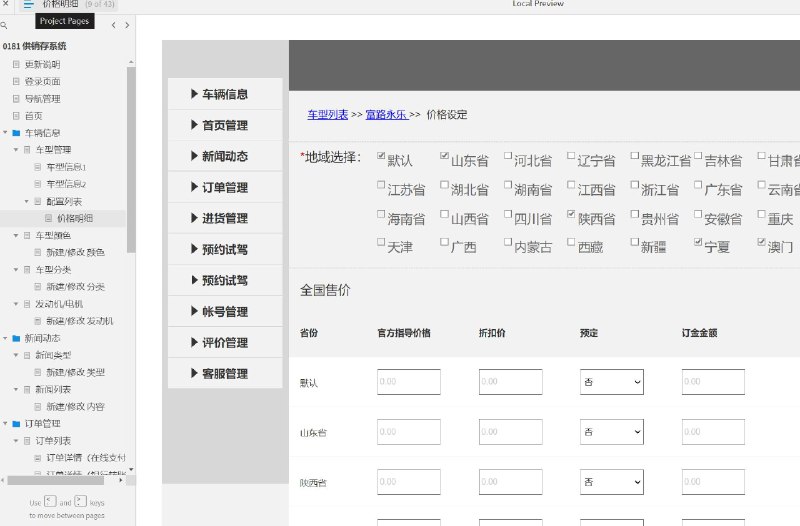Open 客服管理 navigation menu
This screenshot has width=800, height=526.
[224, 373]
